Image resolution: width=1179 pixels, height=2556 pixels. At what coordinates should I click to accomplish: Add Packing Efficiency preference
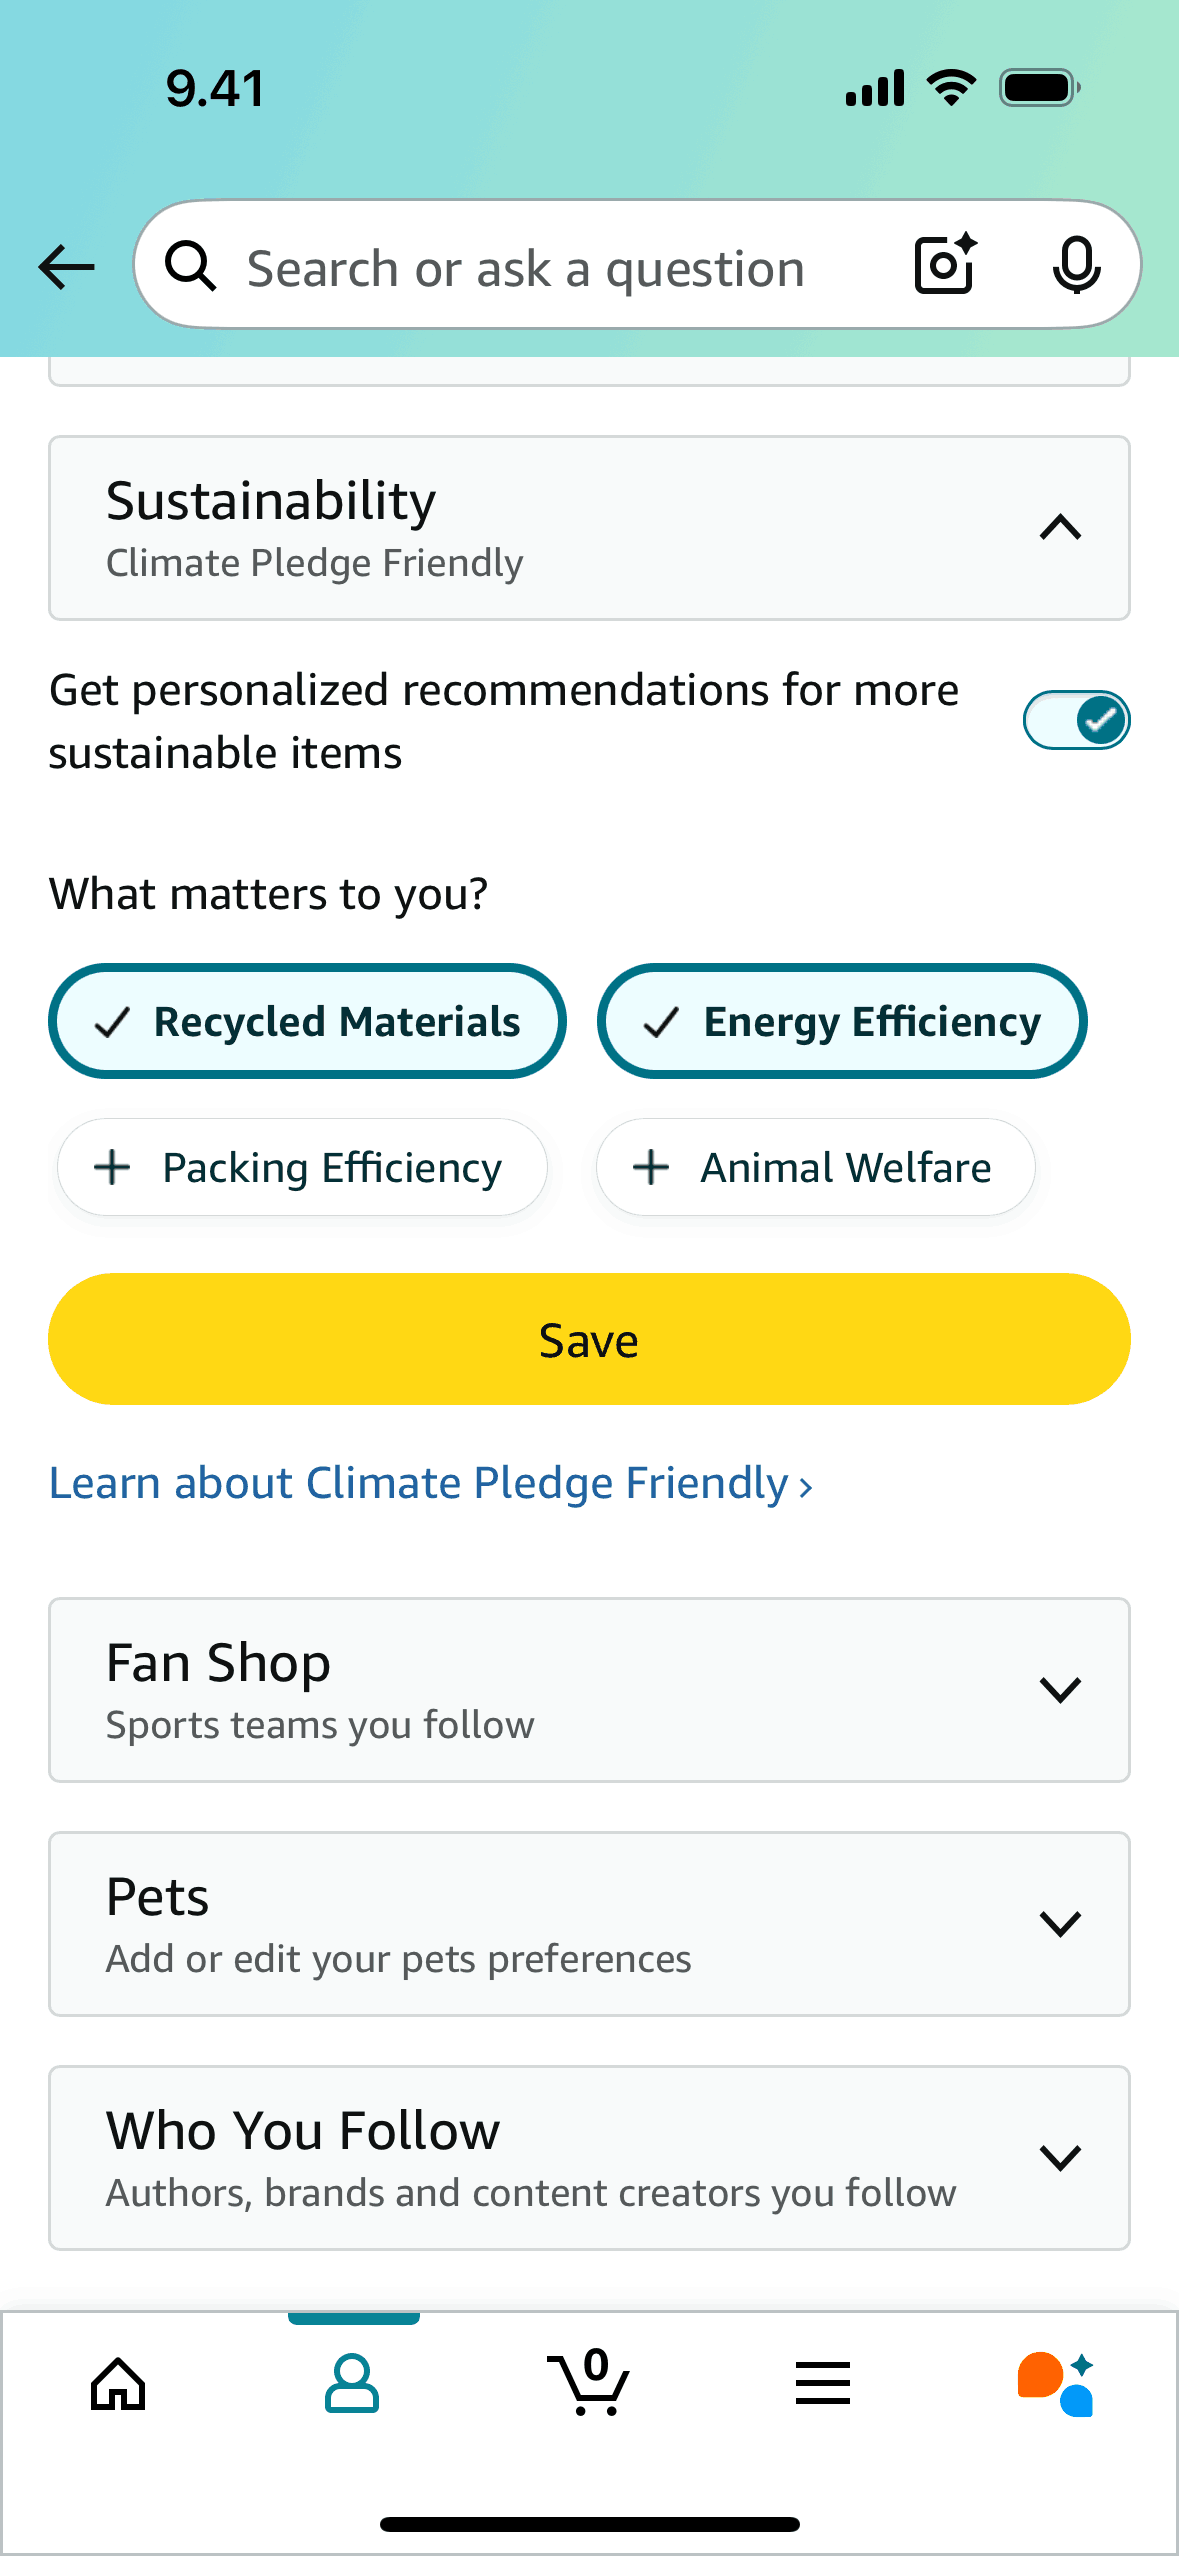[302, 1168]
